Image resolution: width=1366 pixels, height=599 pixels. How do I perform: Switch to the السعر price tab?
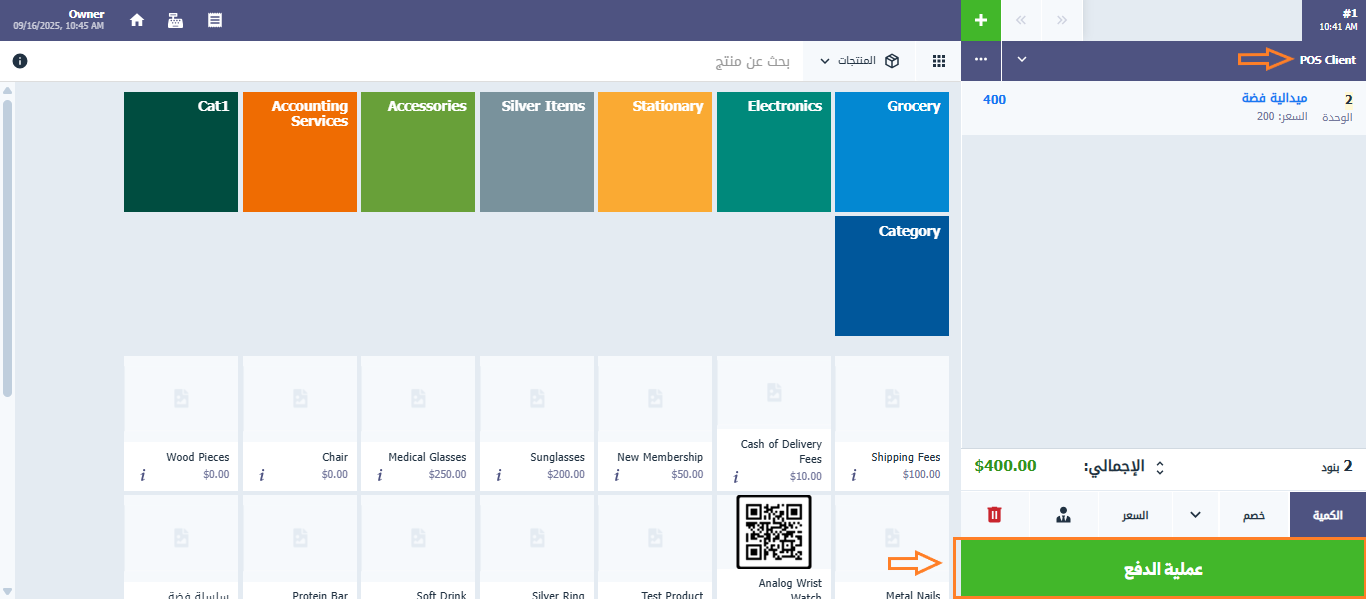pyautogui.click(x=1134, y=515)
